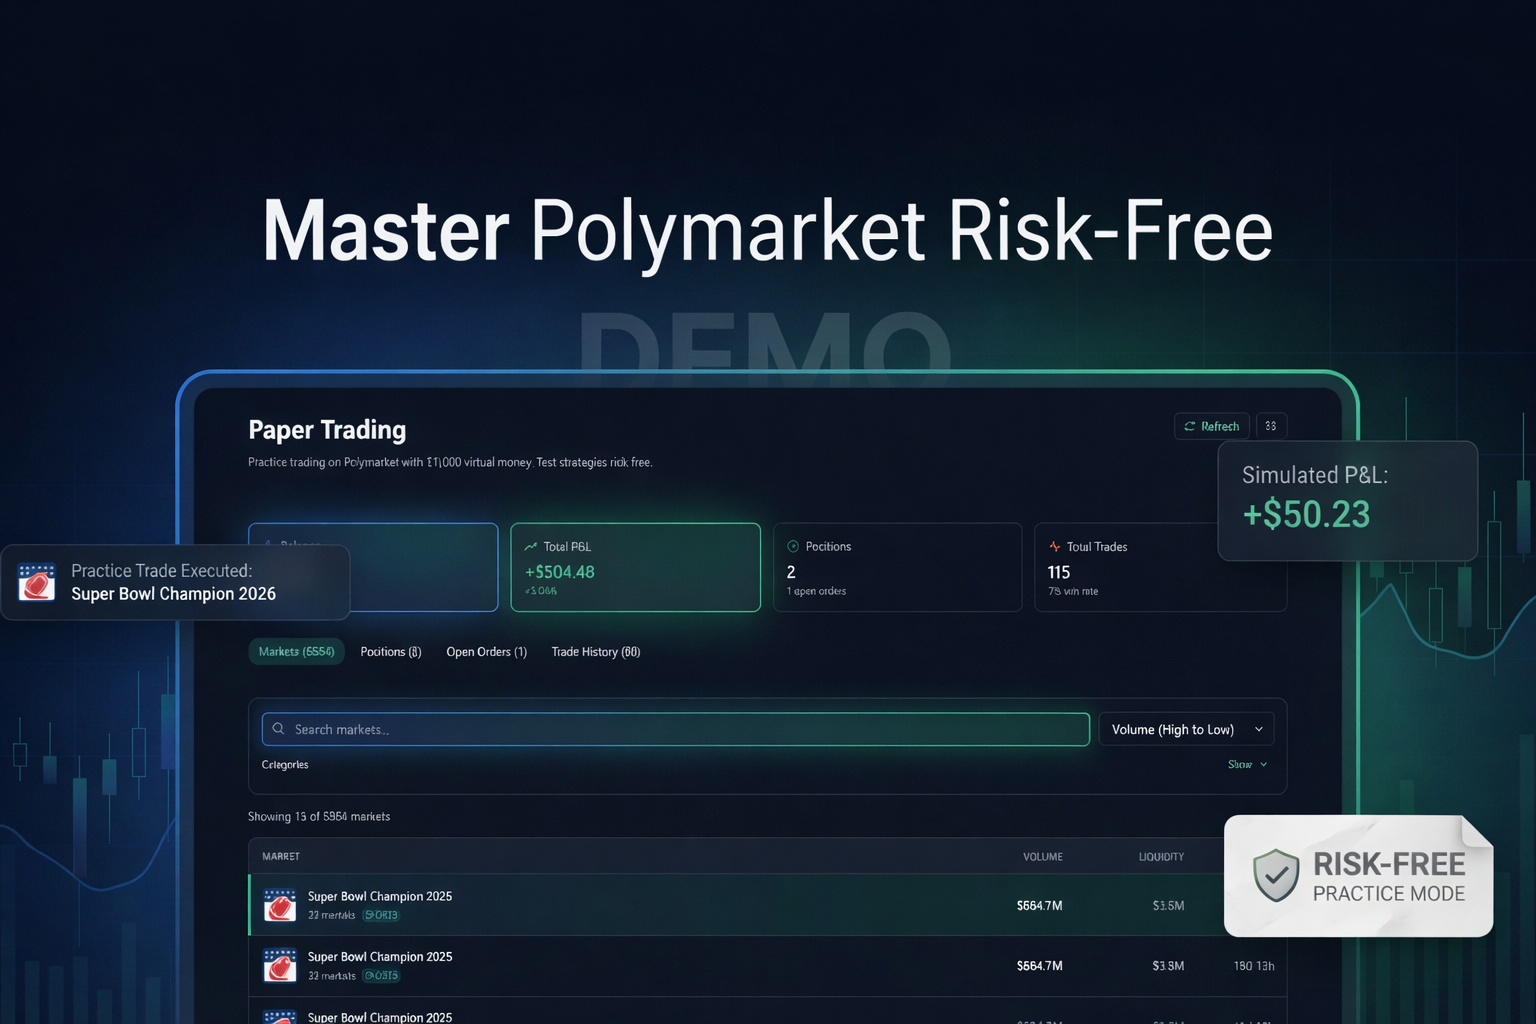
Task: Switch to the Positions tab
Action: (x=390, y=651)
